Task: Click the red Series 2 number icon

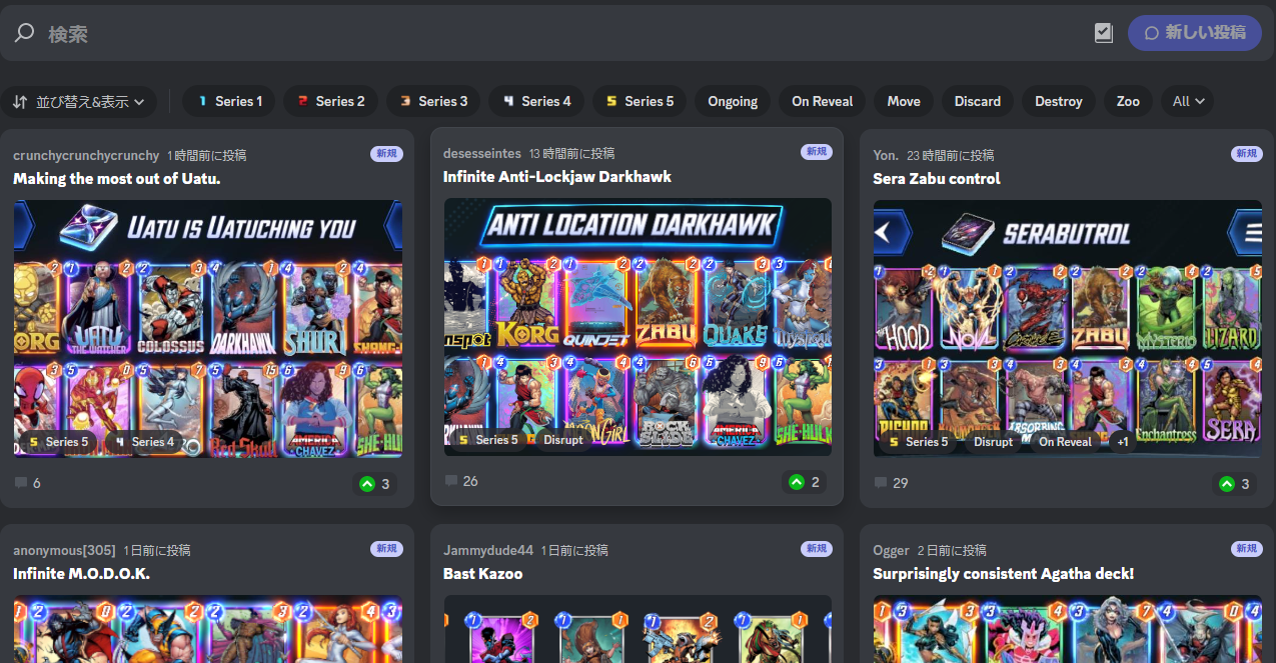Action: (x=303, y=101)
